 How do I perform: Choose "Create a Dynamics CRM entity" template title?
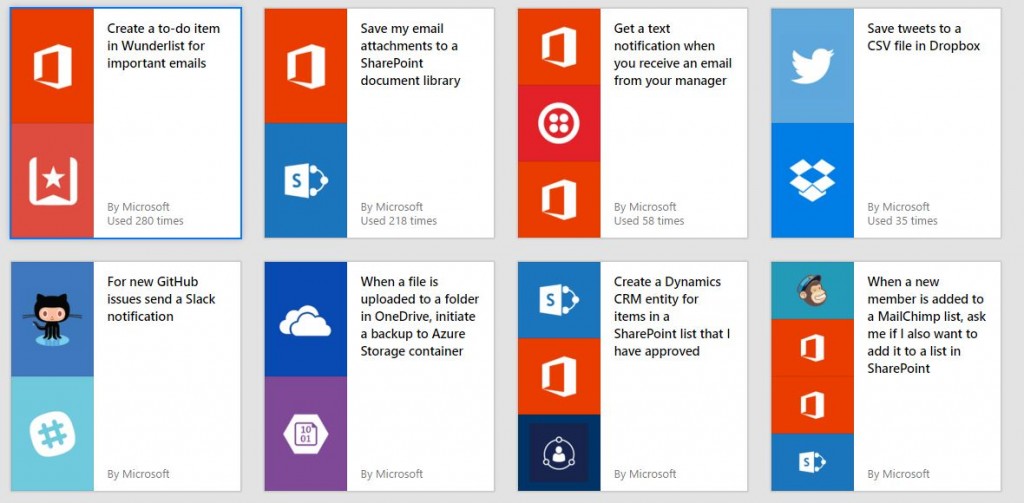pos(672,316)
